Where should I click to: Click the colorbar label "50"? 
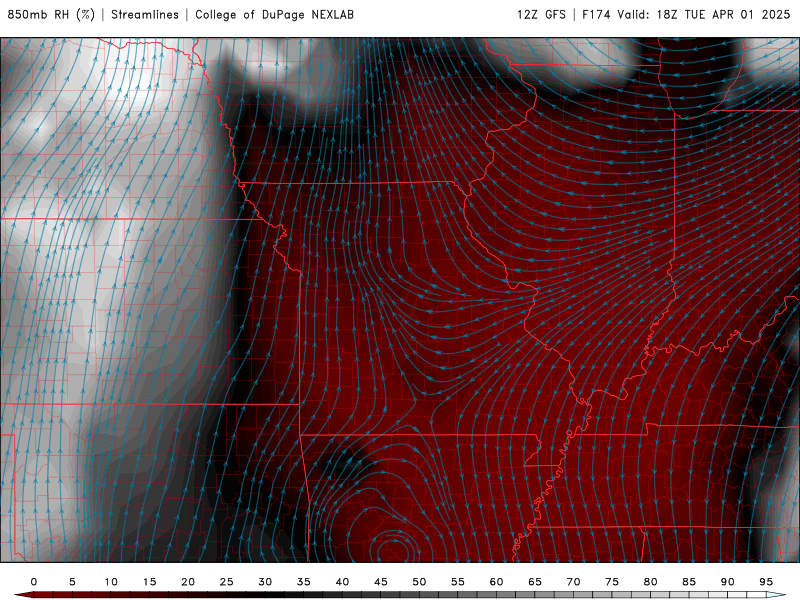419,582
